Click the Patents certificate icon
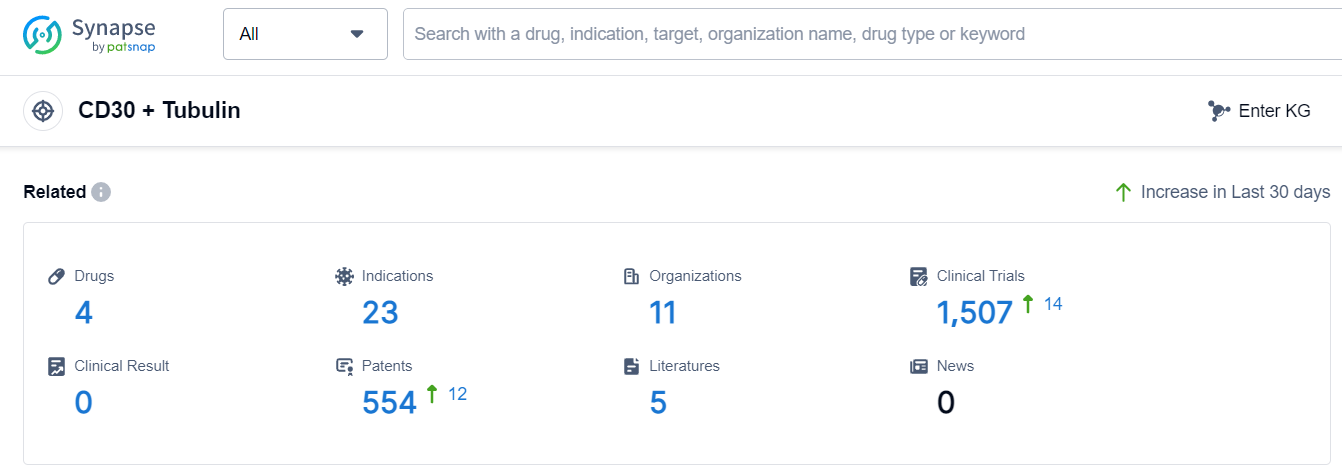This screenshot has width=1342, height=475. tap(344, 366)
